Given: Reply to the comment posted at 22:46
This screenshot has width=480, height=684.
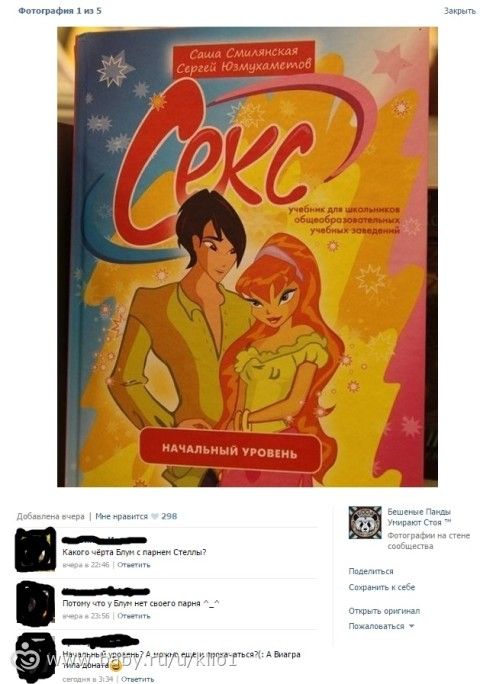Looking at the screenshot, I should coord(134,564).
